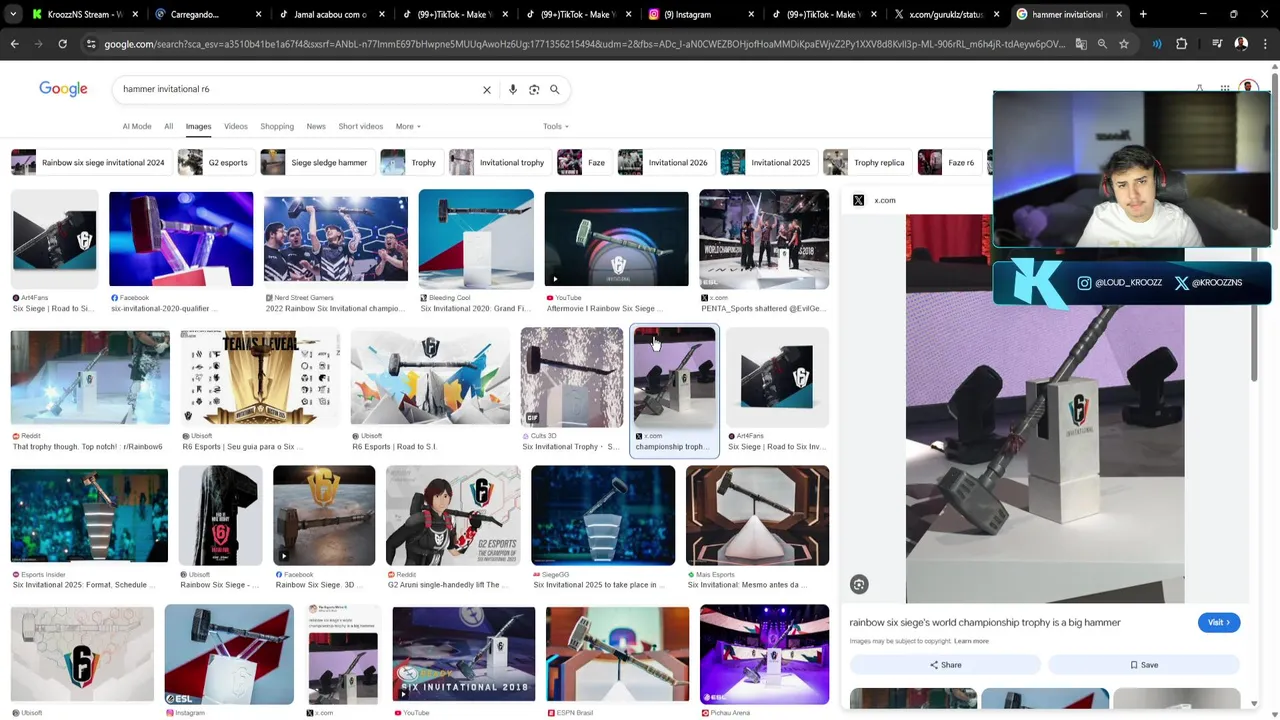Open six-invitational-2020-qualifier Facebook image

[181, 239]
